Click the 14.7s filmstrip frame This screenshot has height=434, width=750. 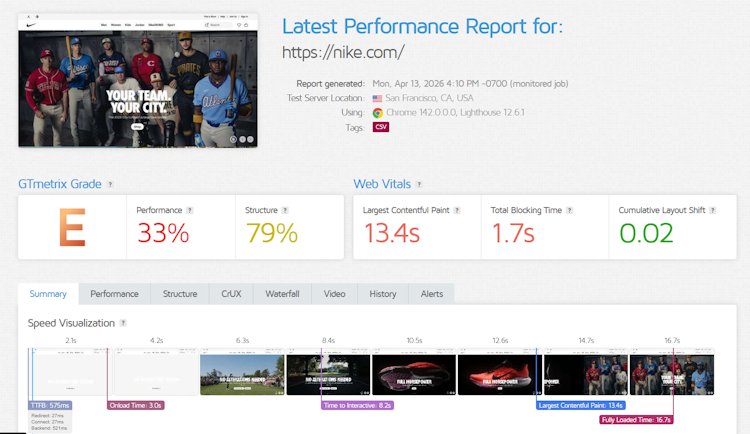point(586,372)
